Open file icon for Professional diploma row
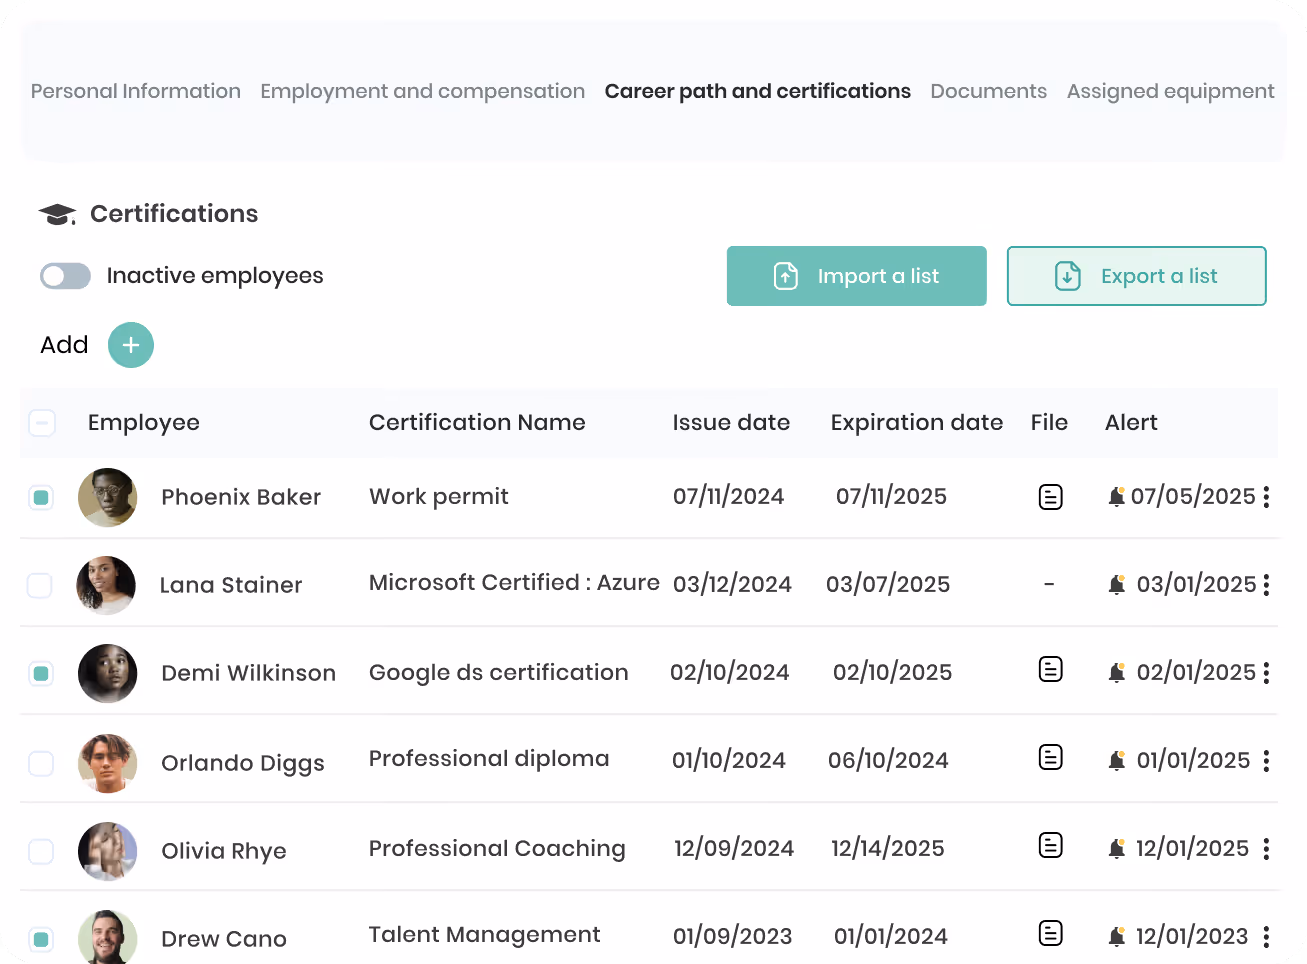Viewport: 1307px width, 964px height. tap(1050, 757)
